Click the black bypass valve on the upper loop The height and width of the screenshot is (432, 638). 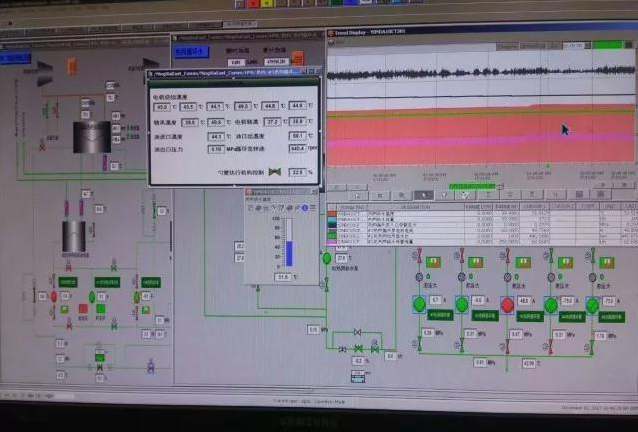pyautogui.click(x=357, y=332)
